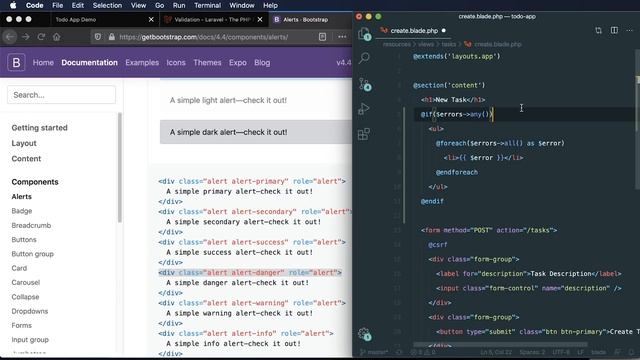
Task: Open the Dropdowns docs page
Action: (30, 311)
